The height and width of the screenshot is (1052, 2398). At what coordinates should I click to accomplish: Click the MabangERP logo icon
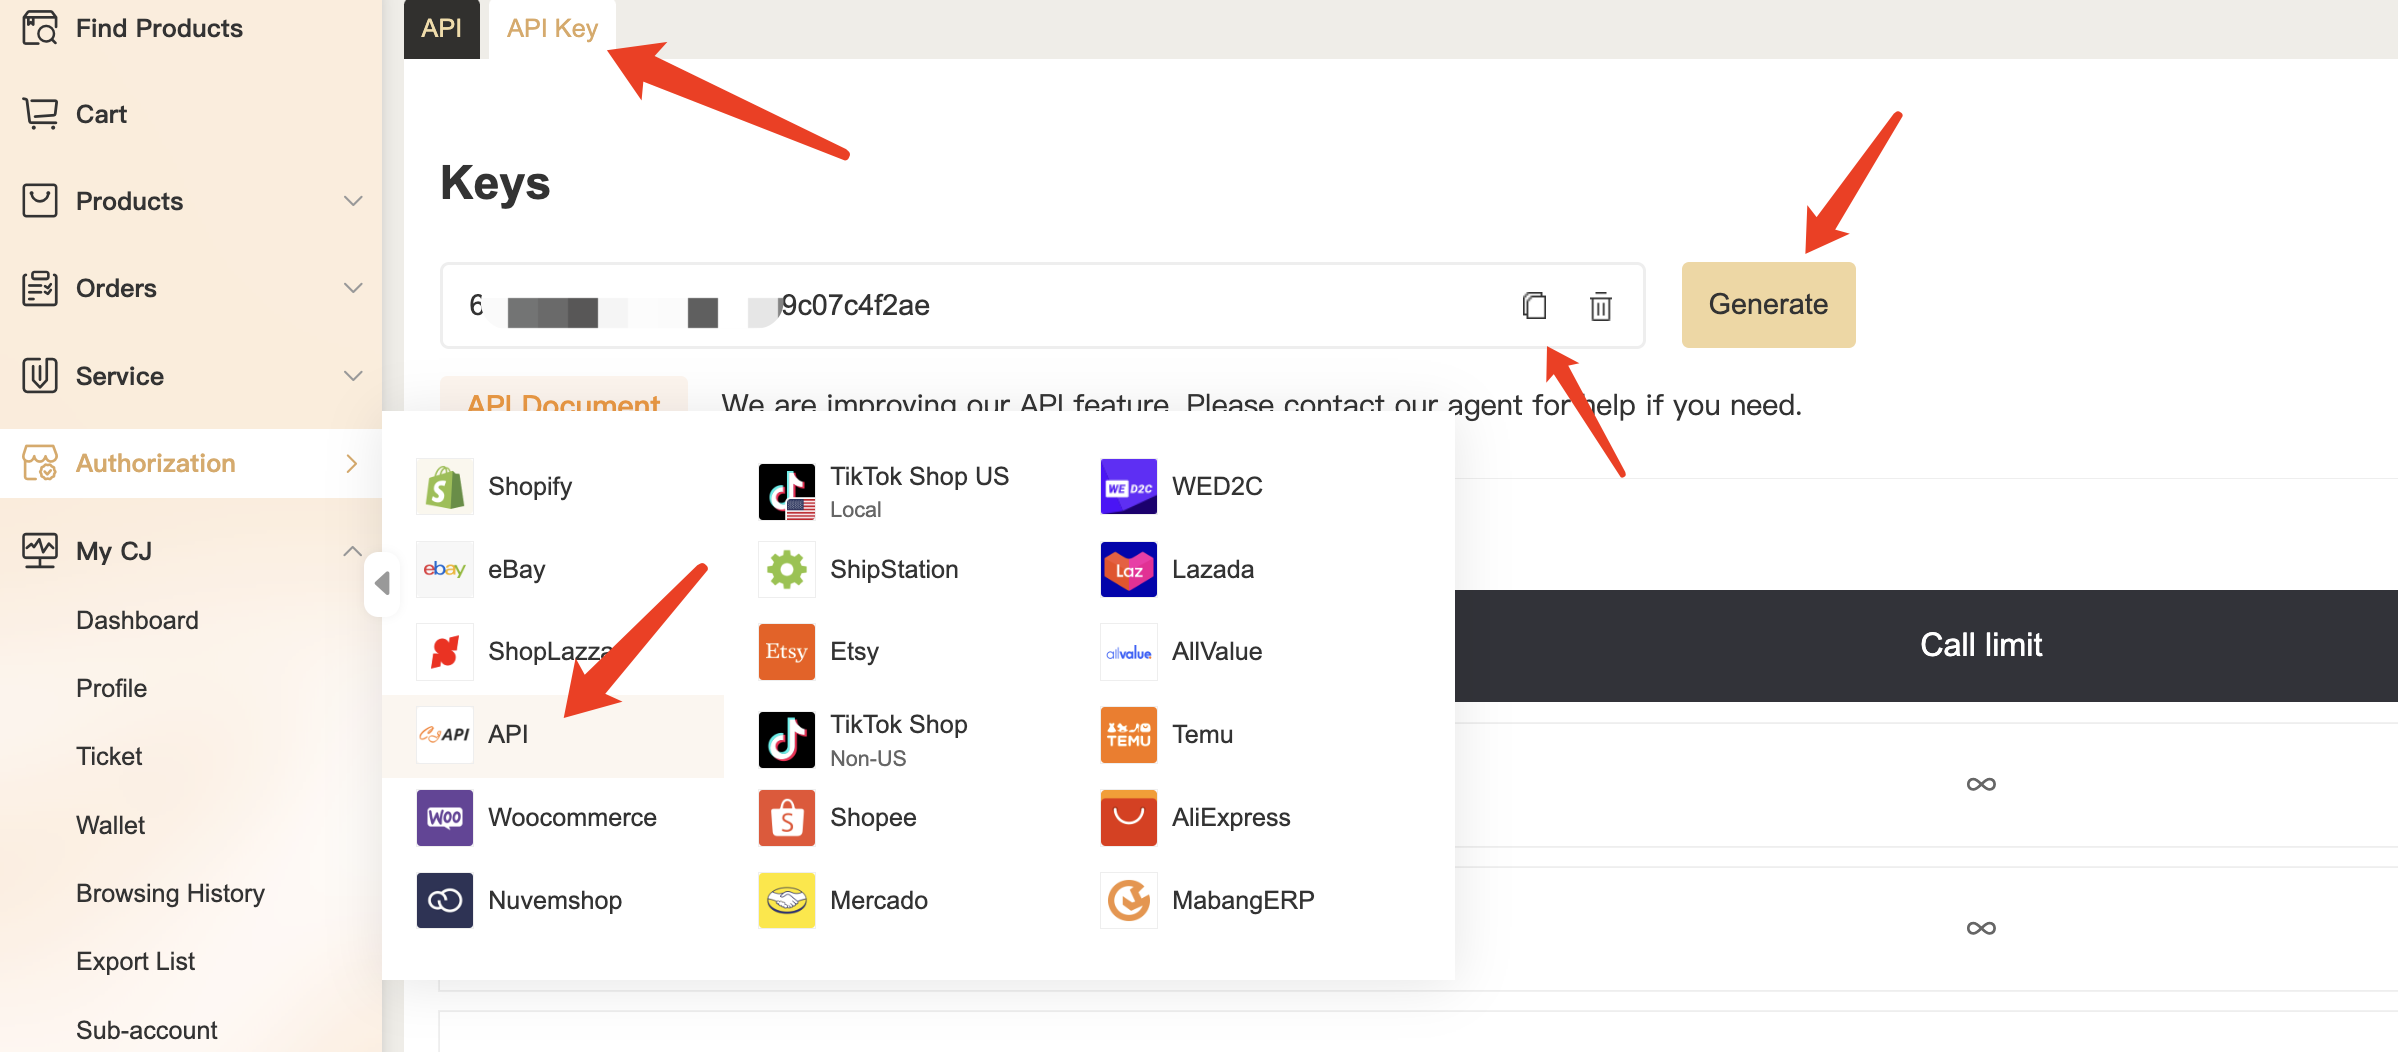[x=1129, y=901]
